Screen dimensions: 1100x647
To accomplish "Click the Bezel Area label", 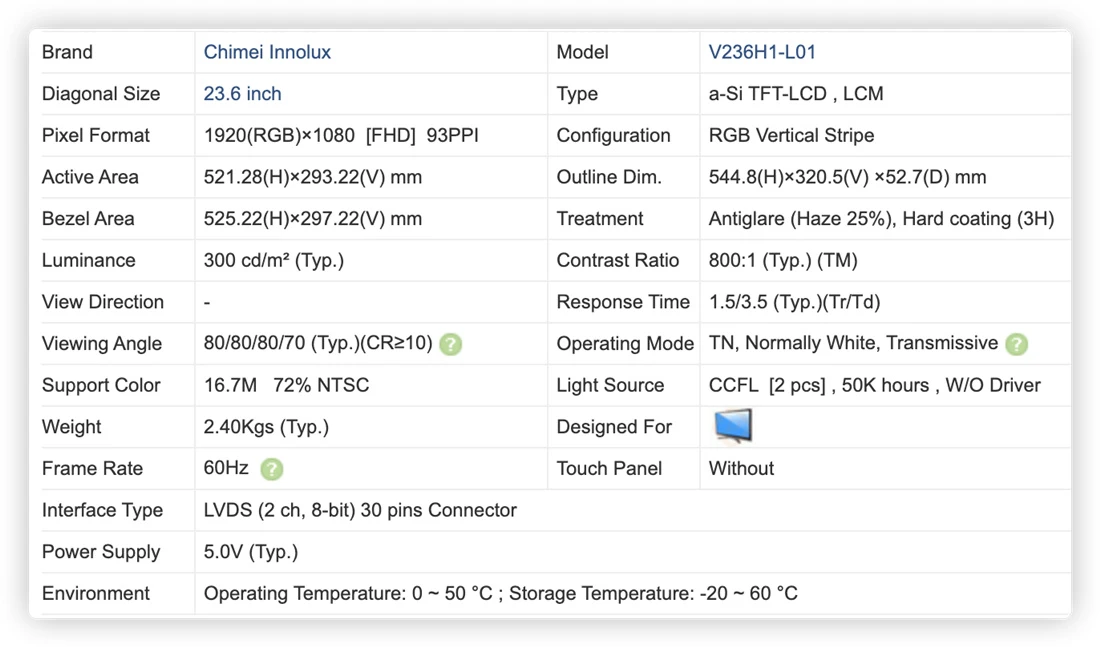I will click(88, 218).
